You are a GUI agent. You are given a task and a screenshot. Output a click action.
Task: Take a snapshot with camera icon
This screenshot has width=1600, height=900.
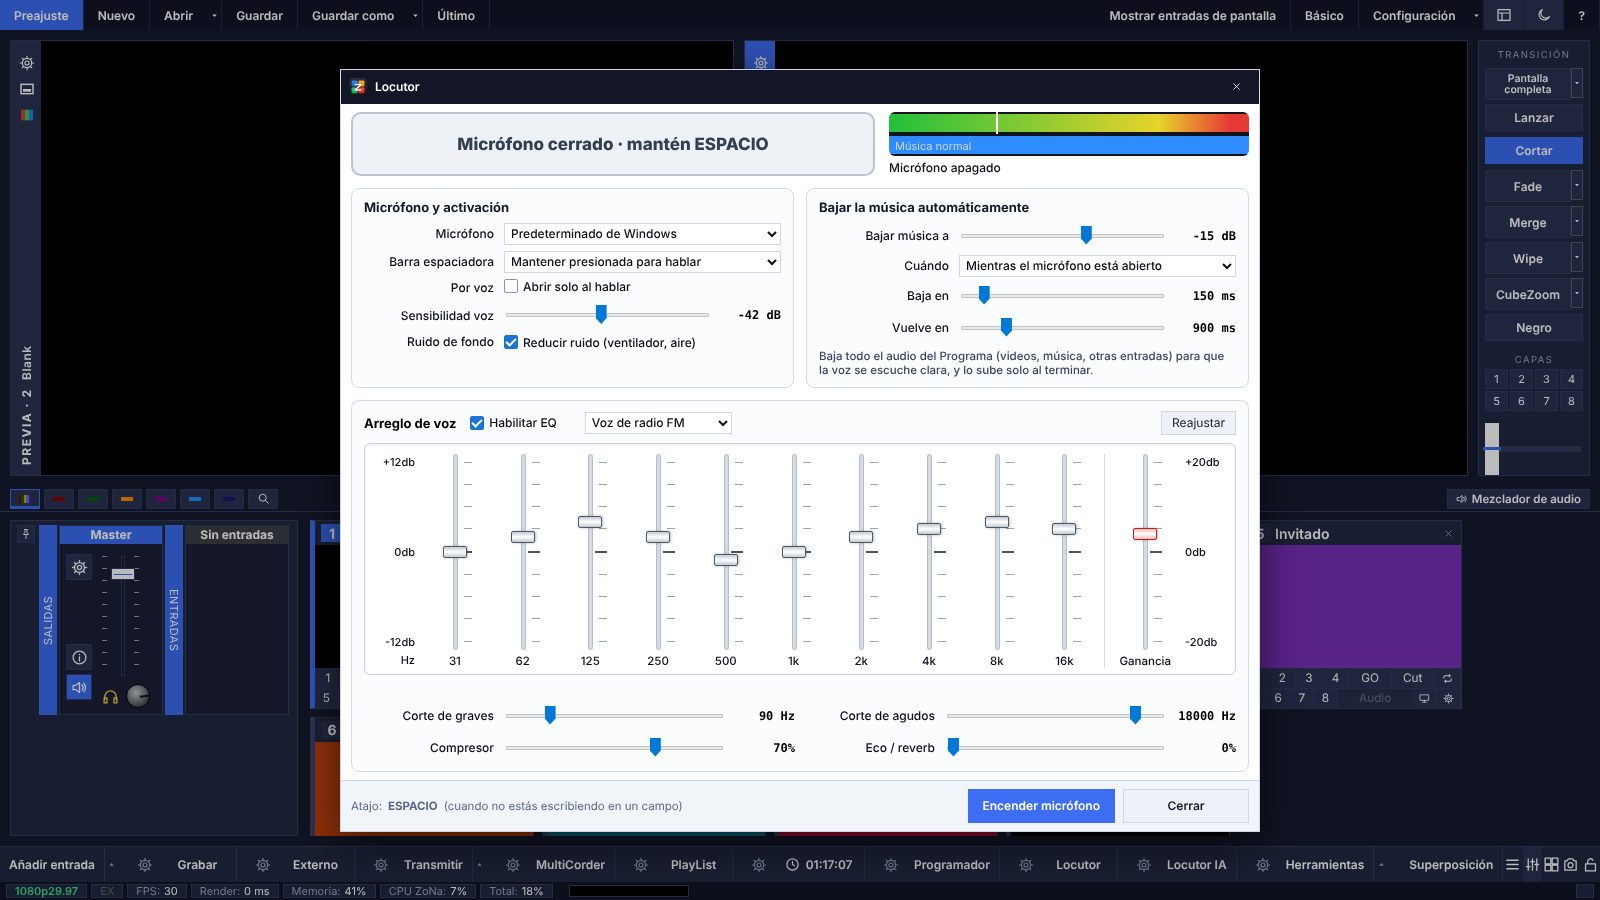1571,865
